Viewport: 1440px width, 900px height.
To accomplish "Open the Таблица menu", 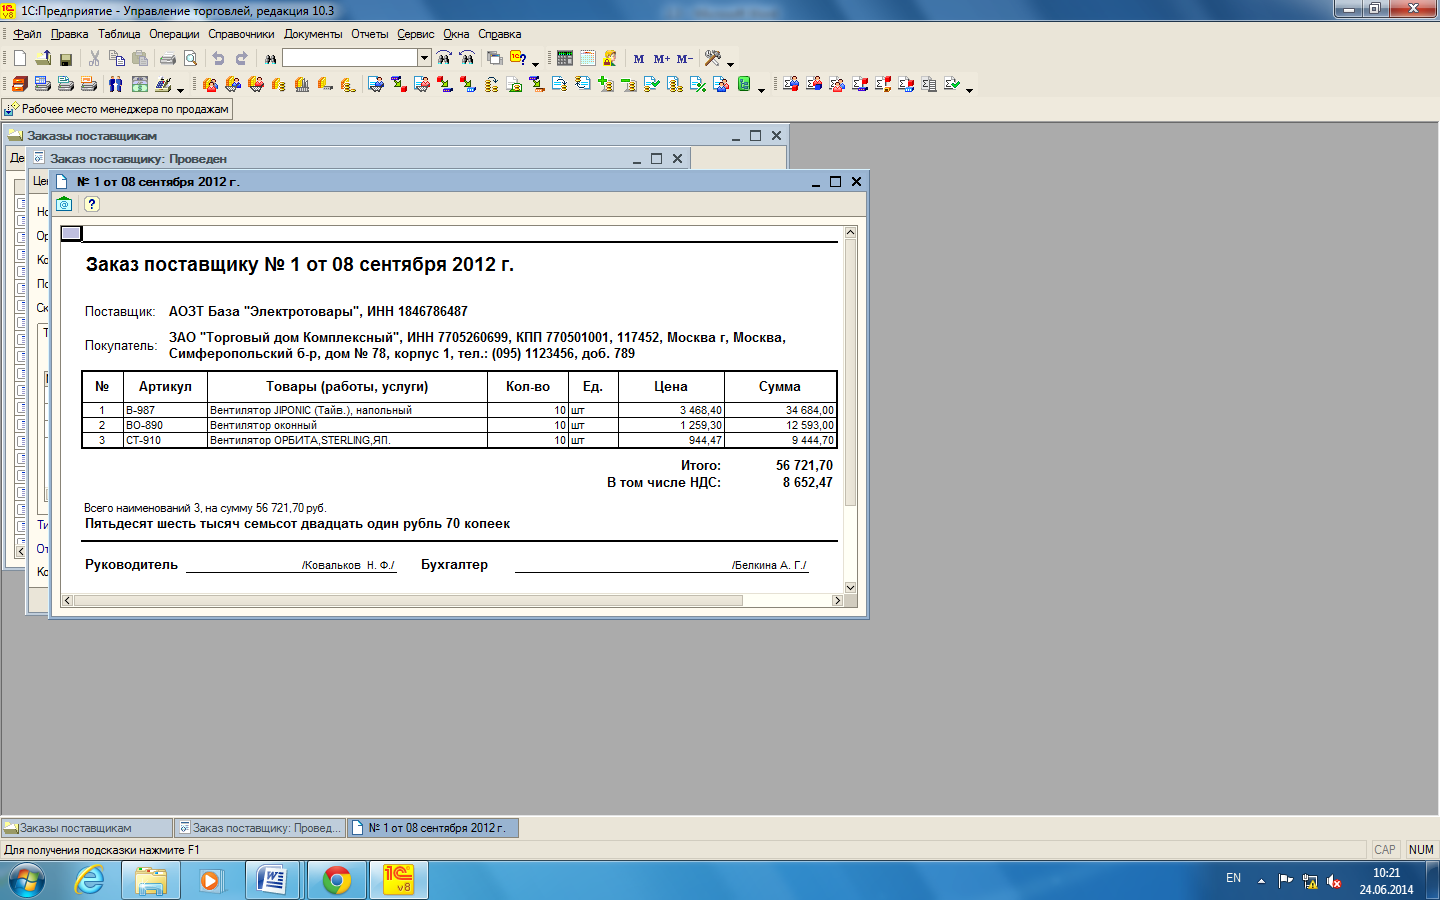I will tap(119, 34).
